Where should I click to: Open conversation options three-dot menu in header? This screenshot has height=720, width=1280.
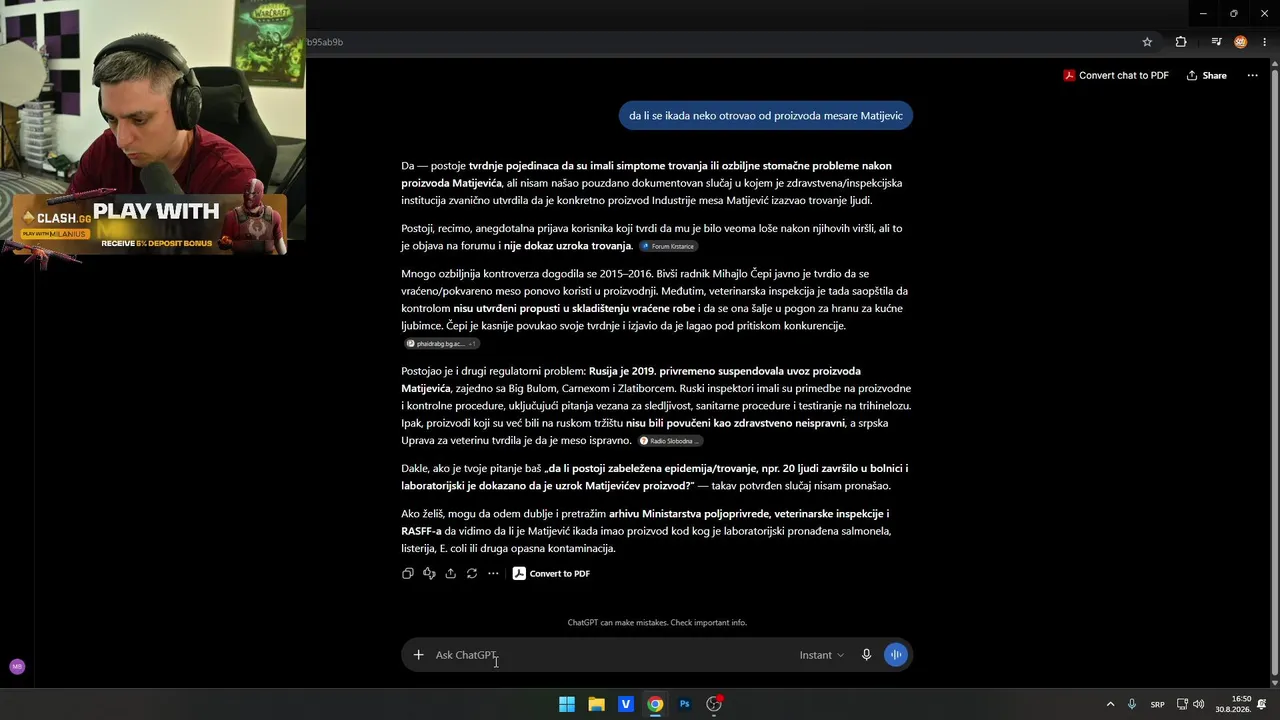click(1252, 75)
